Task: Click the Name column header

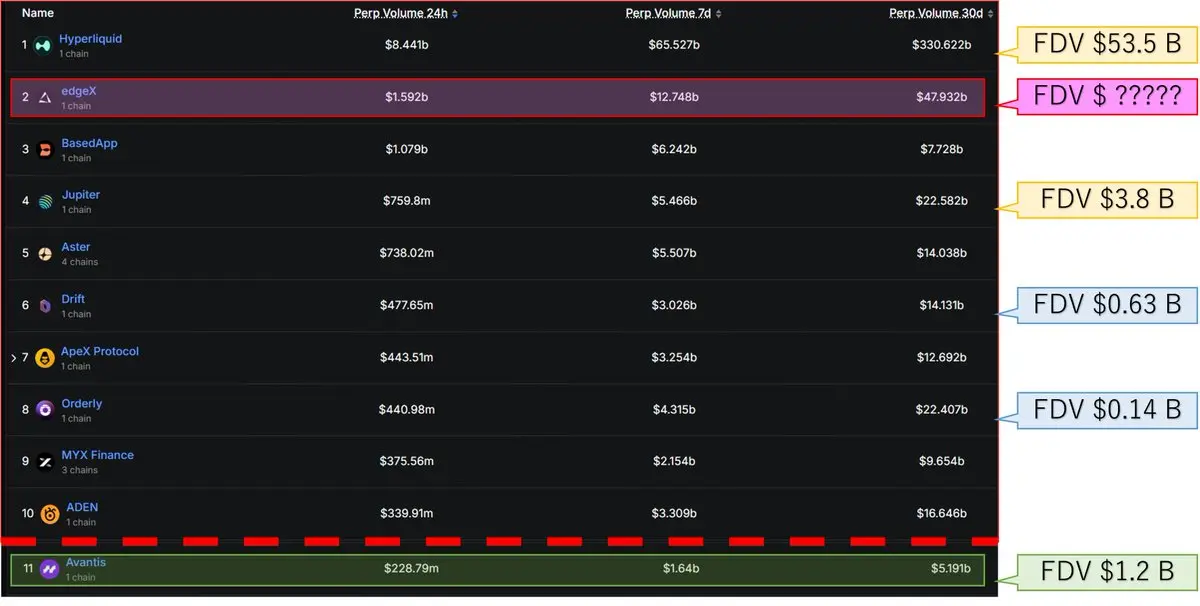Action: click(38, 13)
